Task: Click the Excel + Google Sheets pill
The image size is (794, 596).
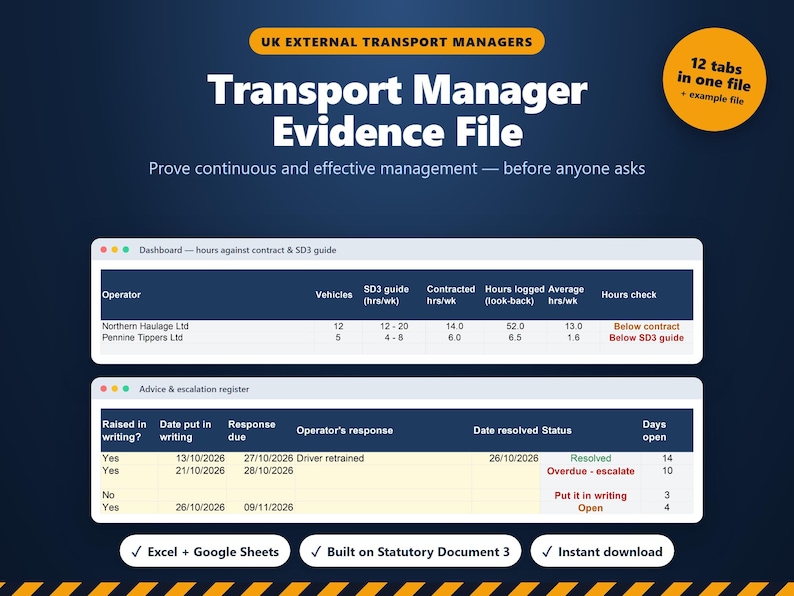Action: 205,551
